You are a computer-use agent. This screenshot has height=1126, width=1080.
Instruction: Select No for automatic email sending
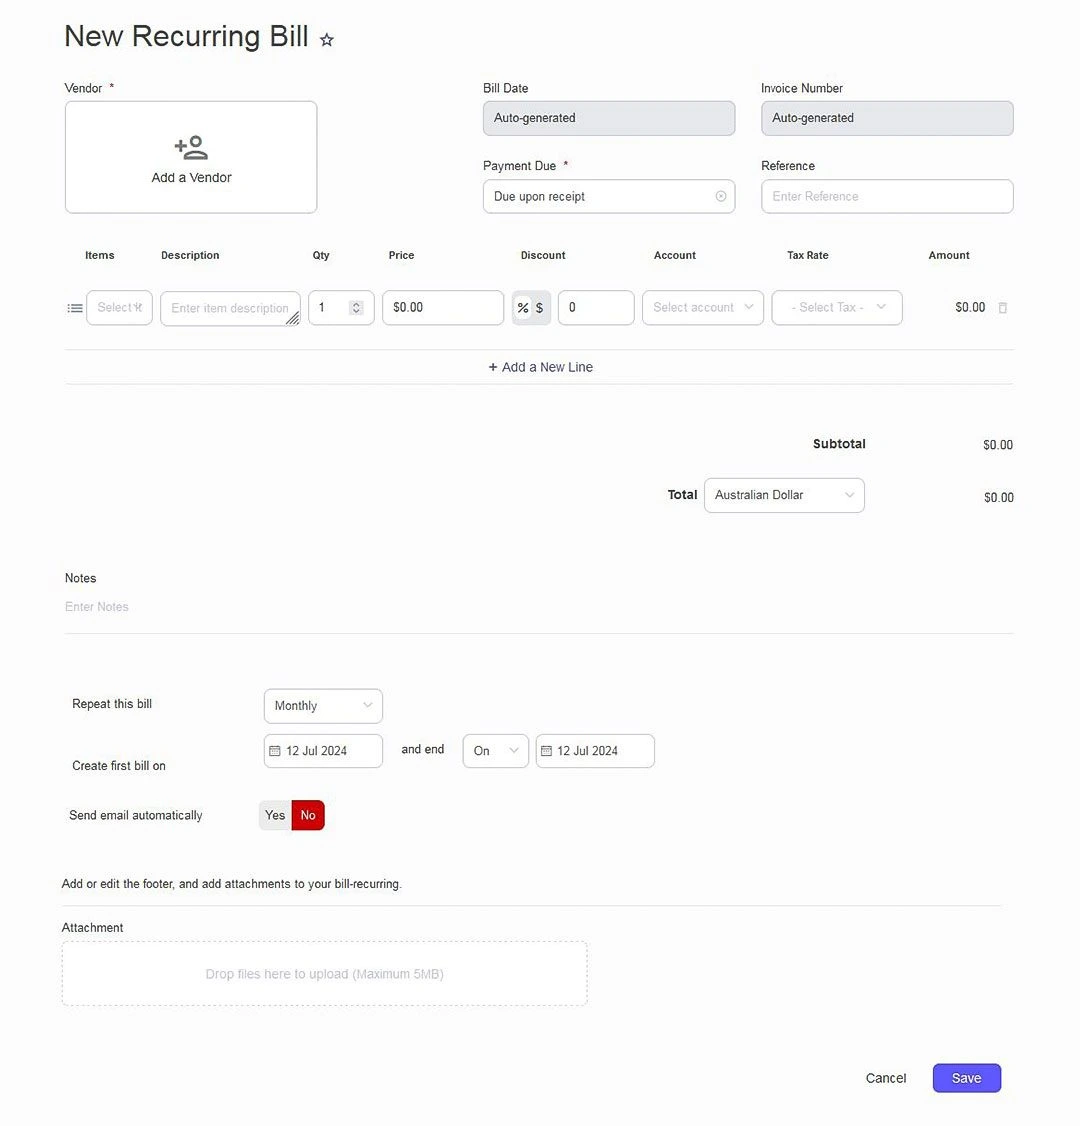308,815
